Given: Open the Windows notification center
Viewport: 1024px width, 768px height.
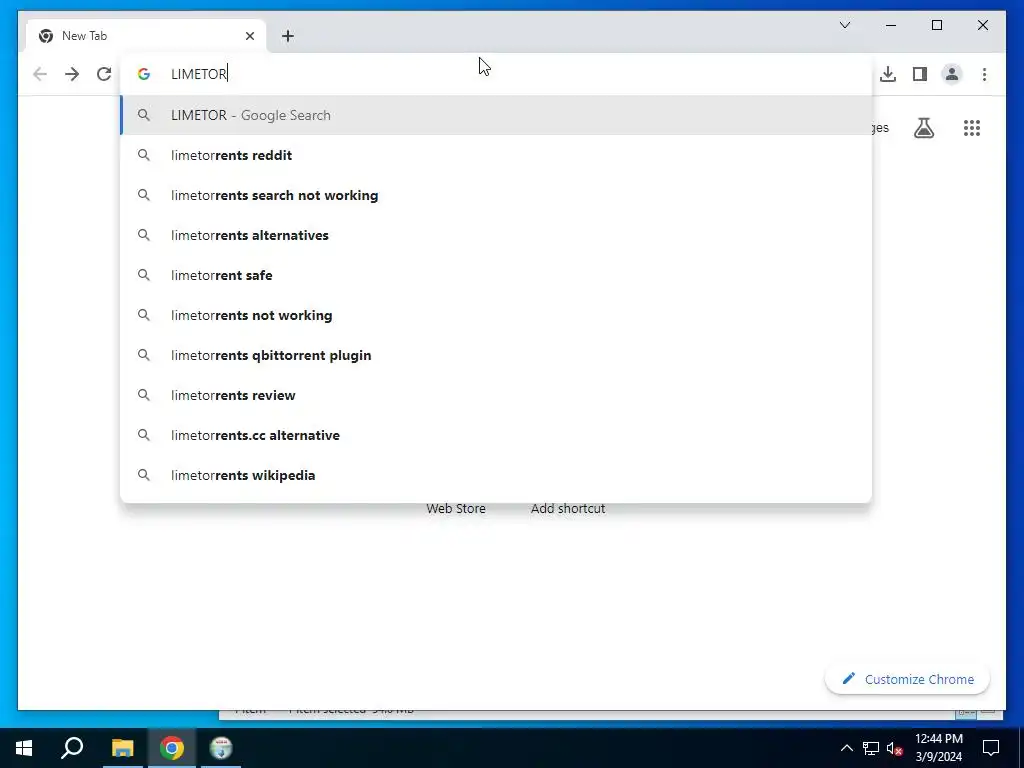Looking at the screenshot, I should 991,748.
